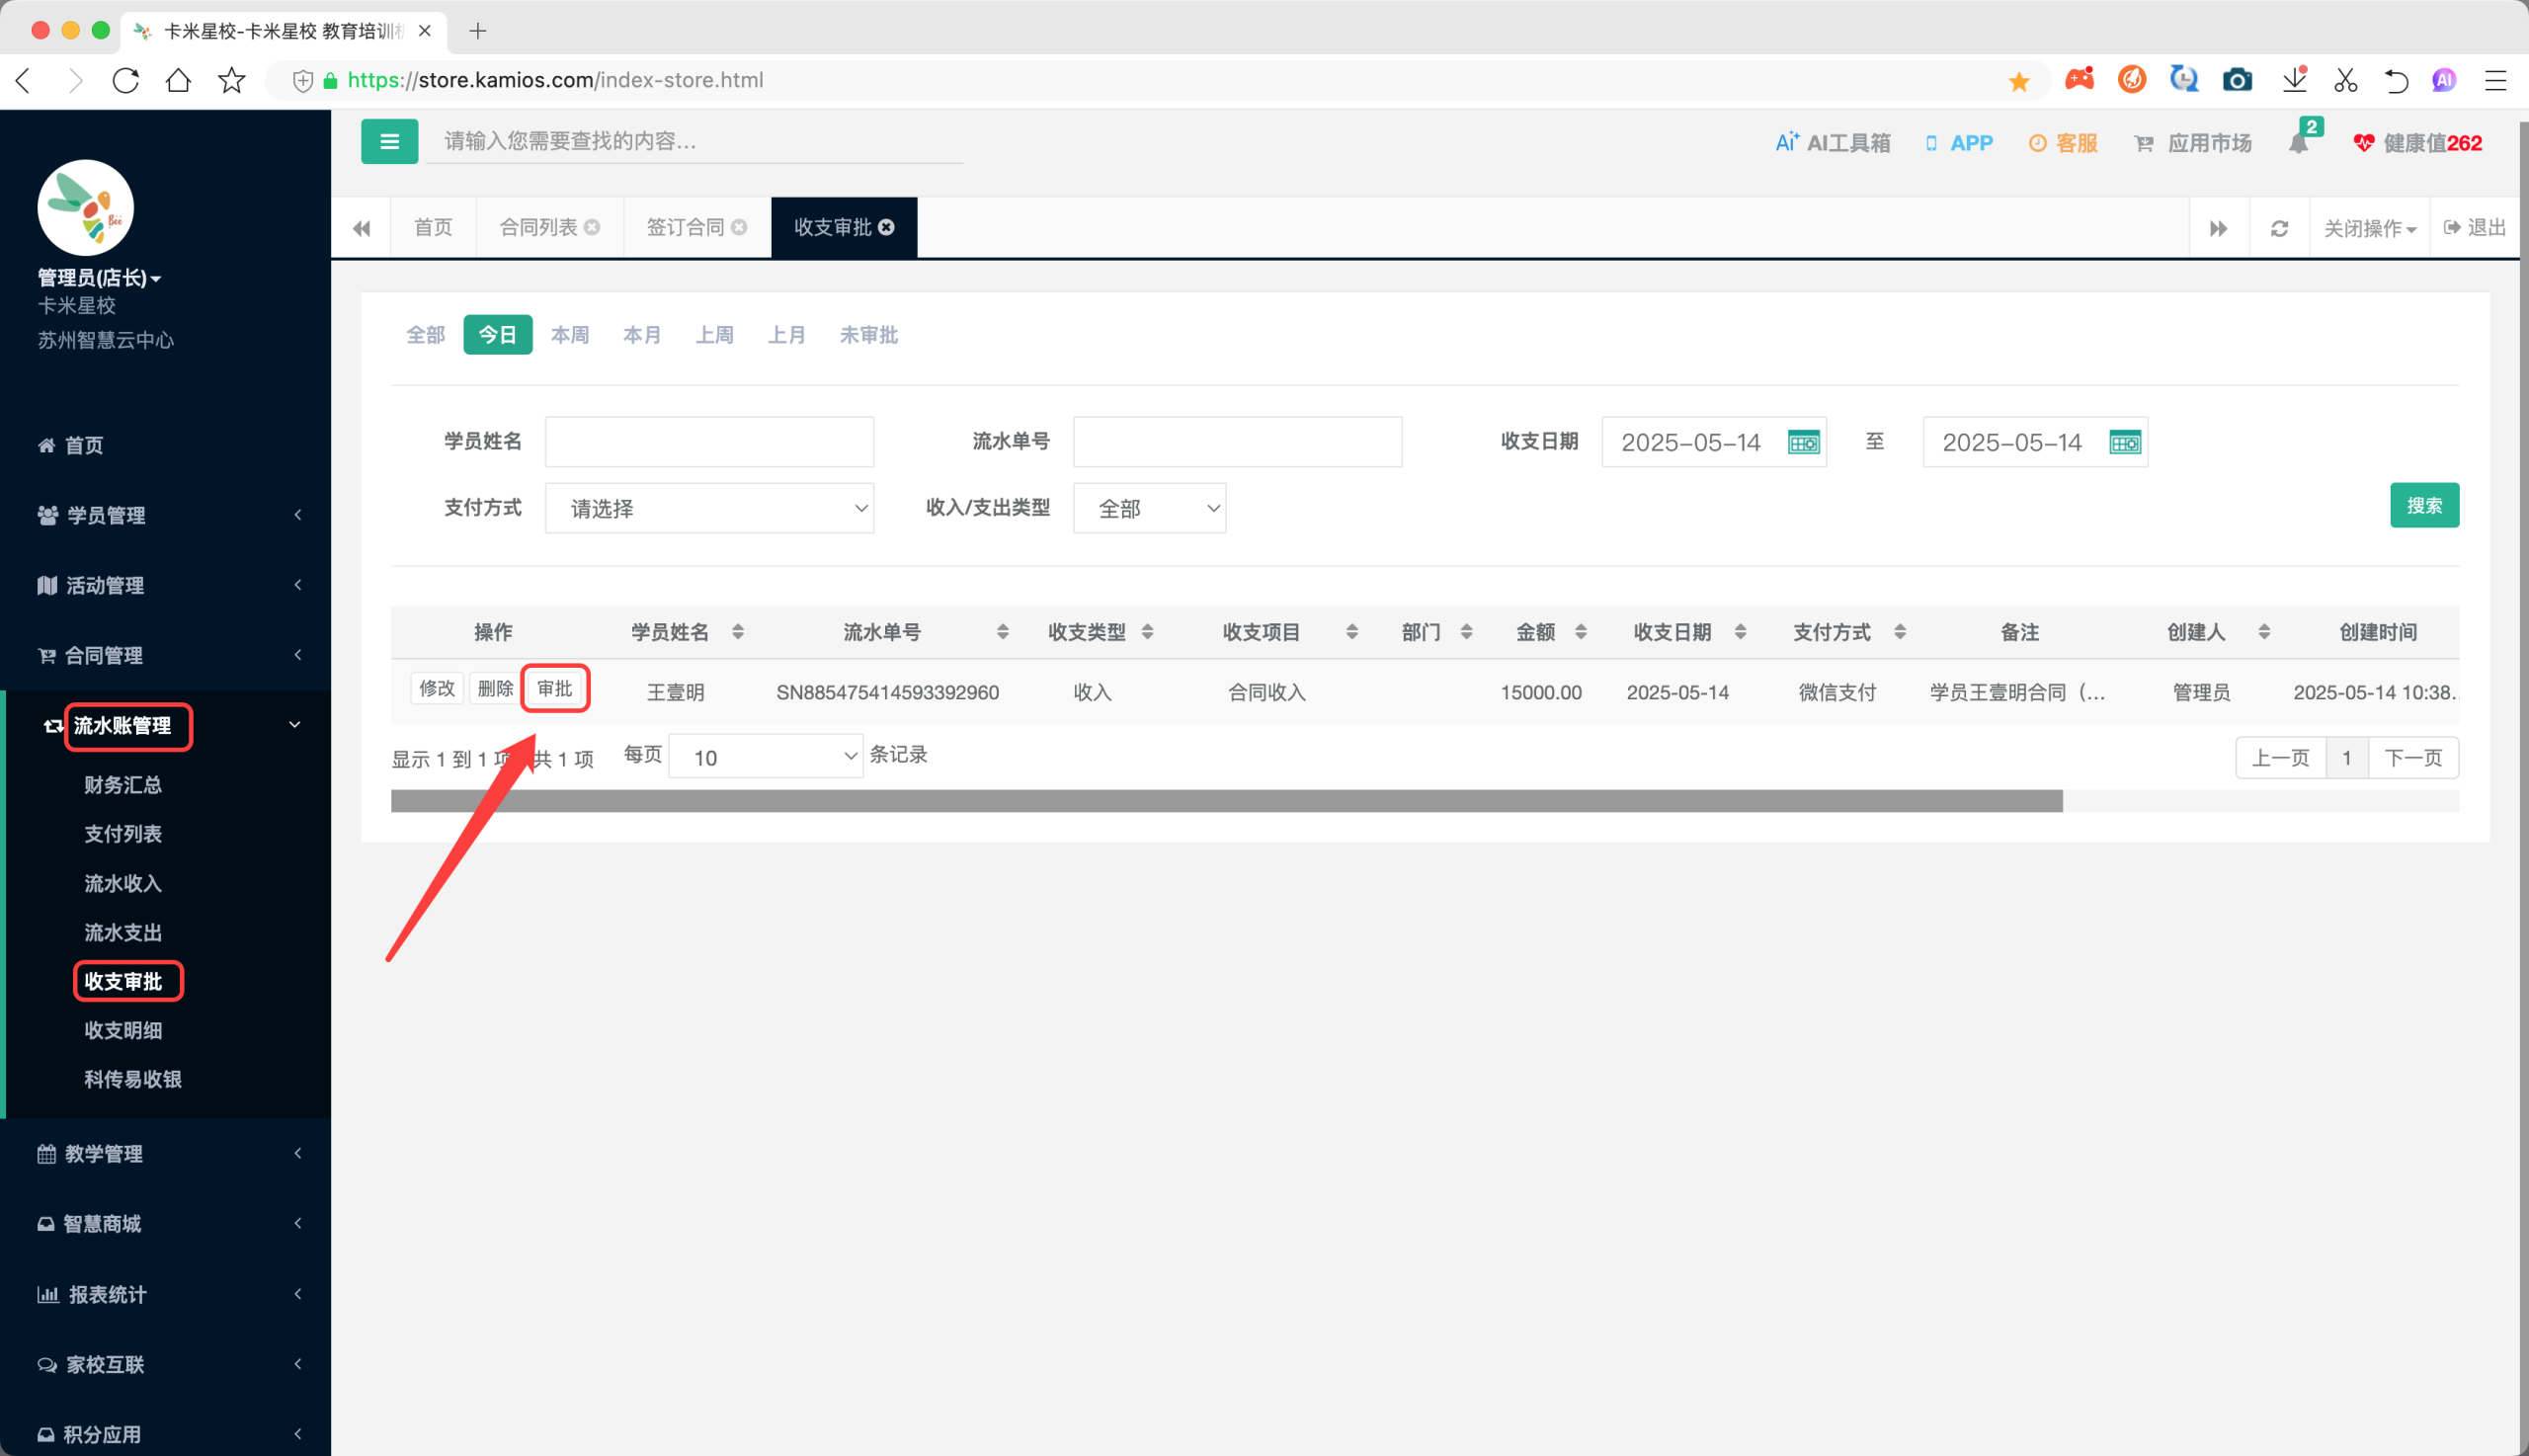Screen dimensions: 2529x1456
Task: Bookmark page with browser star icon
Action: 232,80
